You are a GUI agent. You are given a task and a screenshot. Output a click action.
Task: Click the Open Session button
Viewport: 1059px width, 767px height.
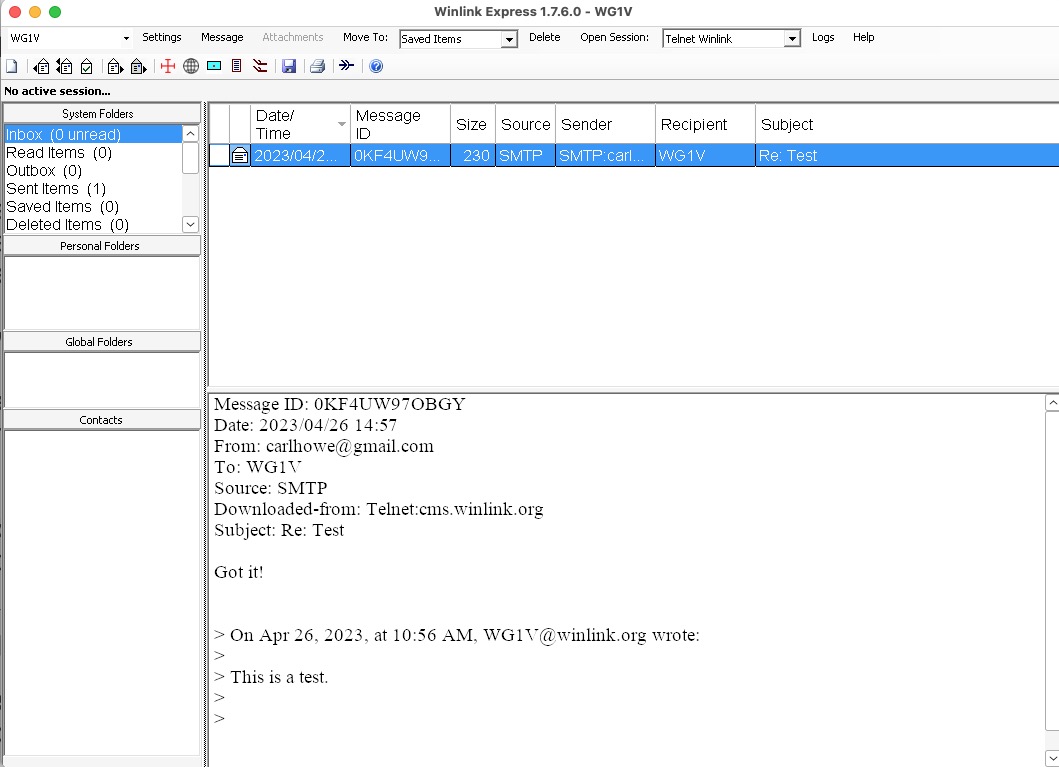[614, 38]
